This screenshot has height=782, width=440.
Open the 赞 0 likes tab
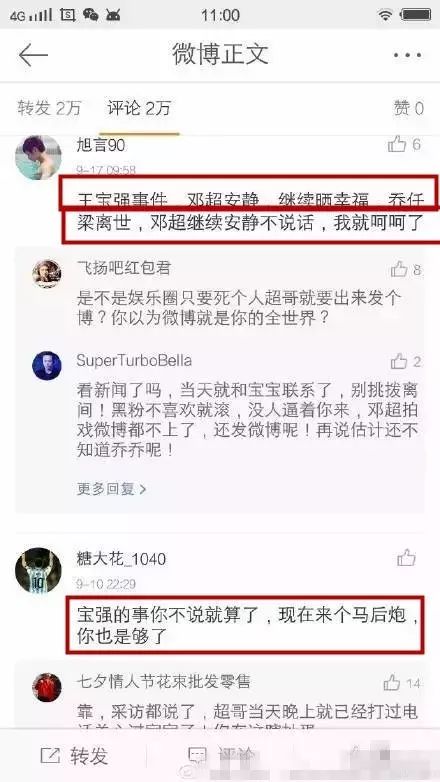click(409, 108)
